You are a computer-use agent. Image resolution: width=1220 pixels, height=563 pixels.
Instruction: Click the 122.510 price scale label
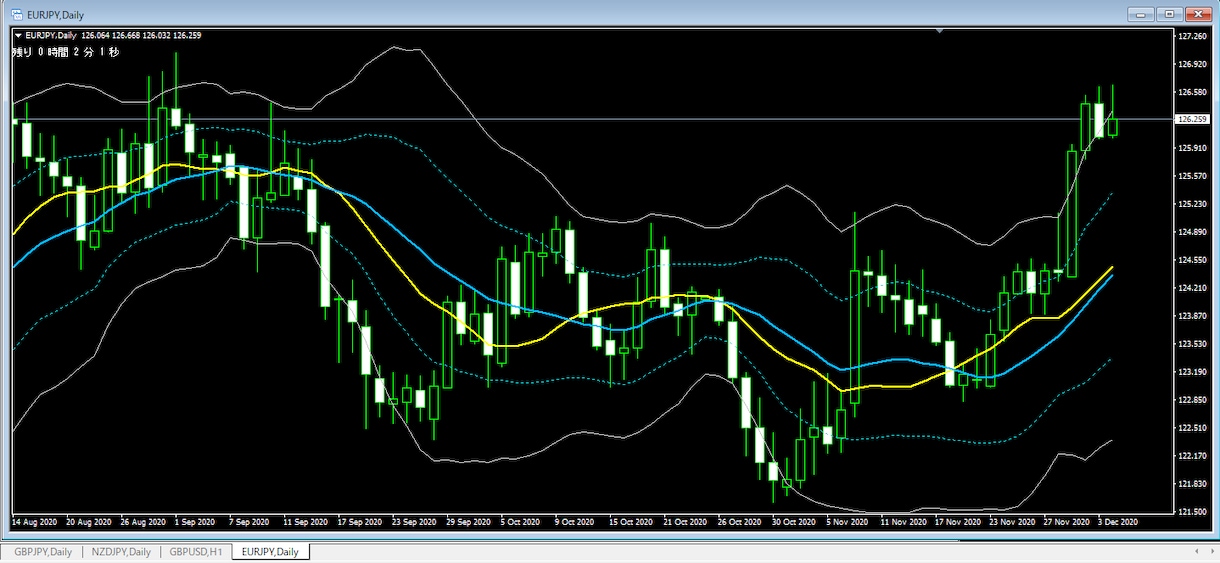(1192, 428)
